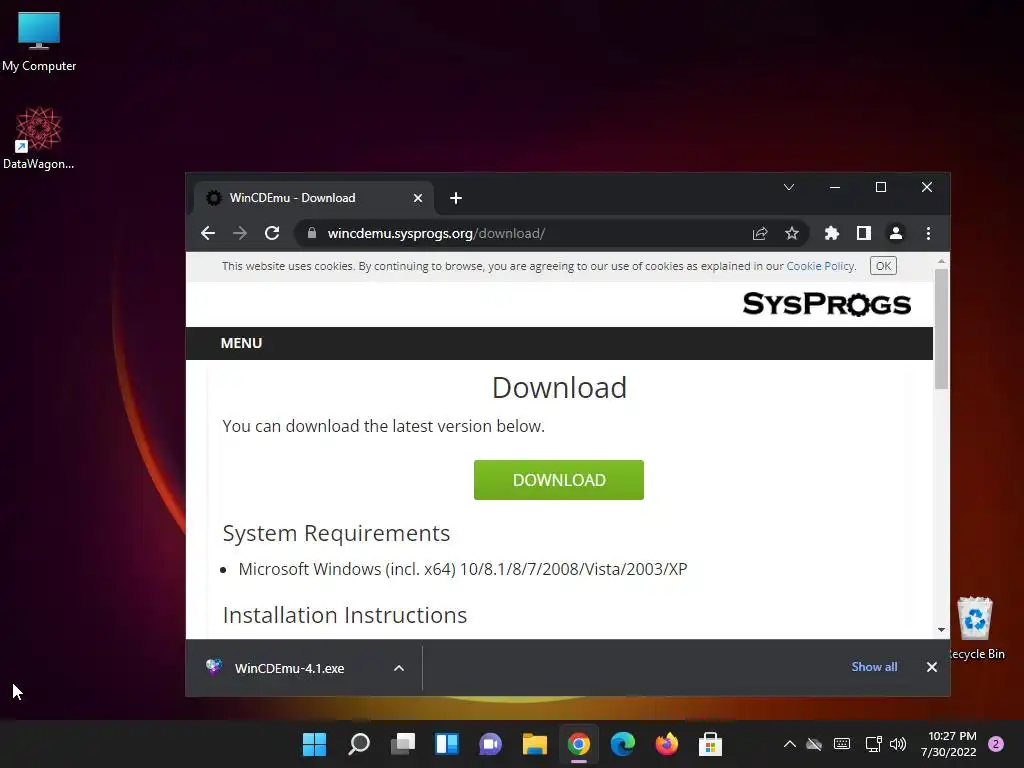Go back to the previous page in Chrome
Viewport: 1024px width, 768px height.
(x=208, y=233)
